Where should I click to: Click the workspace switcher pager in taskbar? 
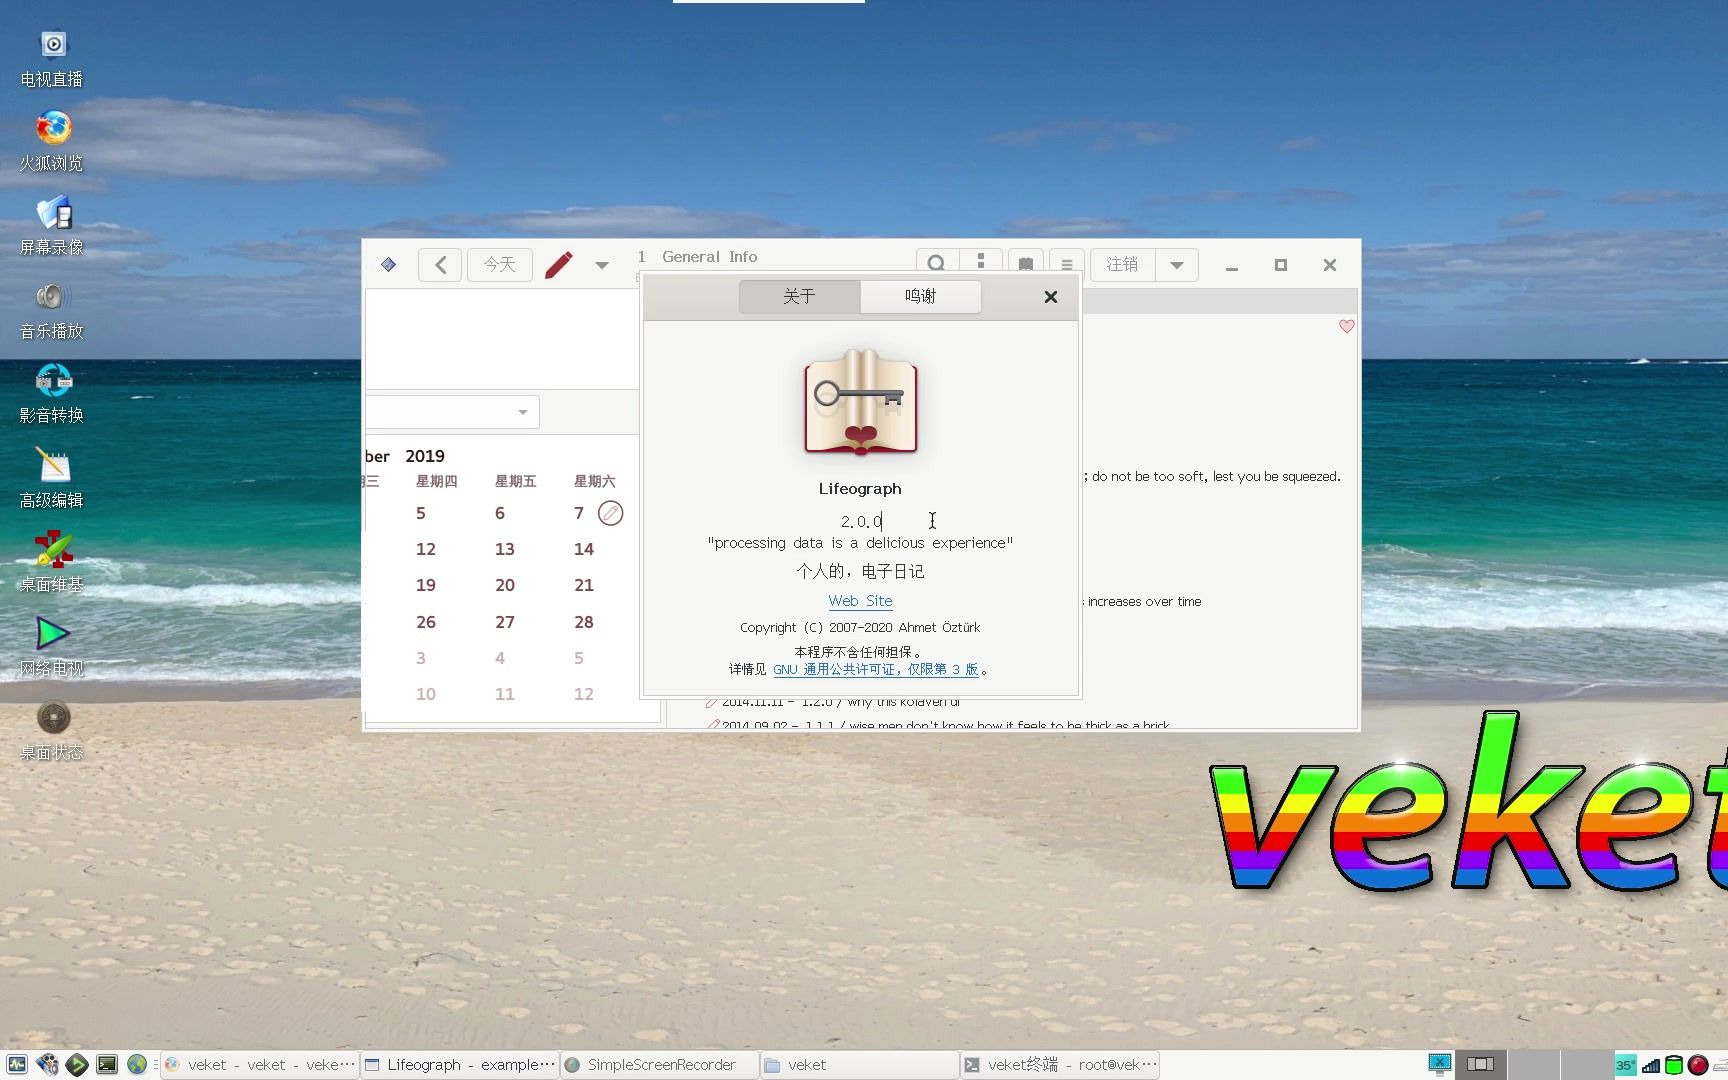(1533, 1065)
